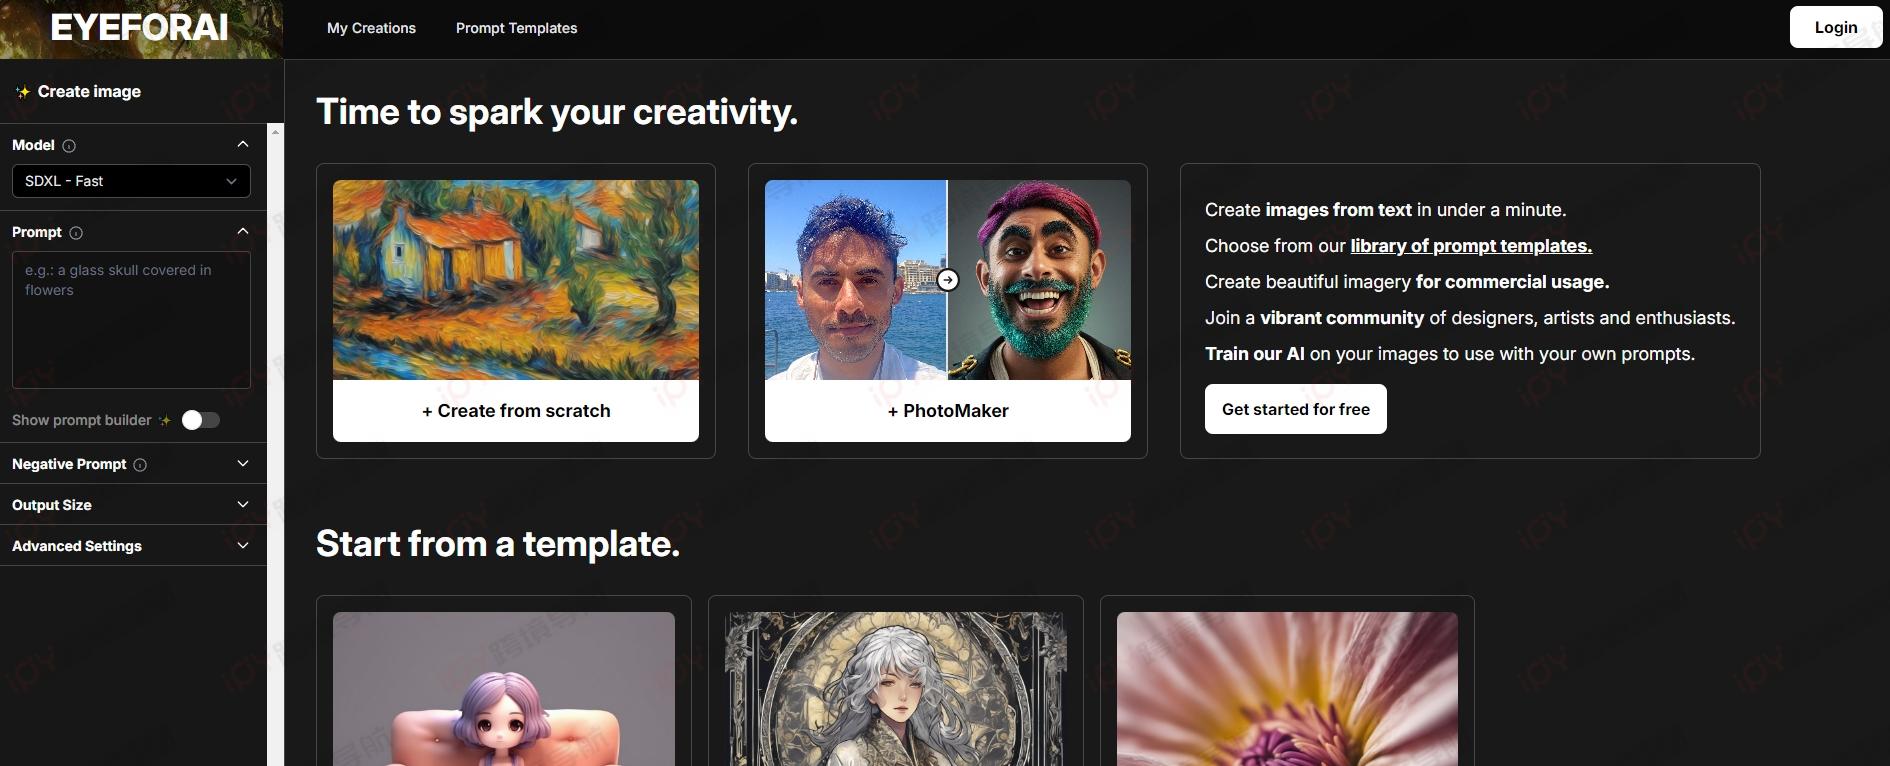Click the arrow icon between PhotoMaker photos
This screenshot has width=1890, height=766.
pyautogui.click(x=948, y=280)
